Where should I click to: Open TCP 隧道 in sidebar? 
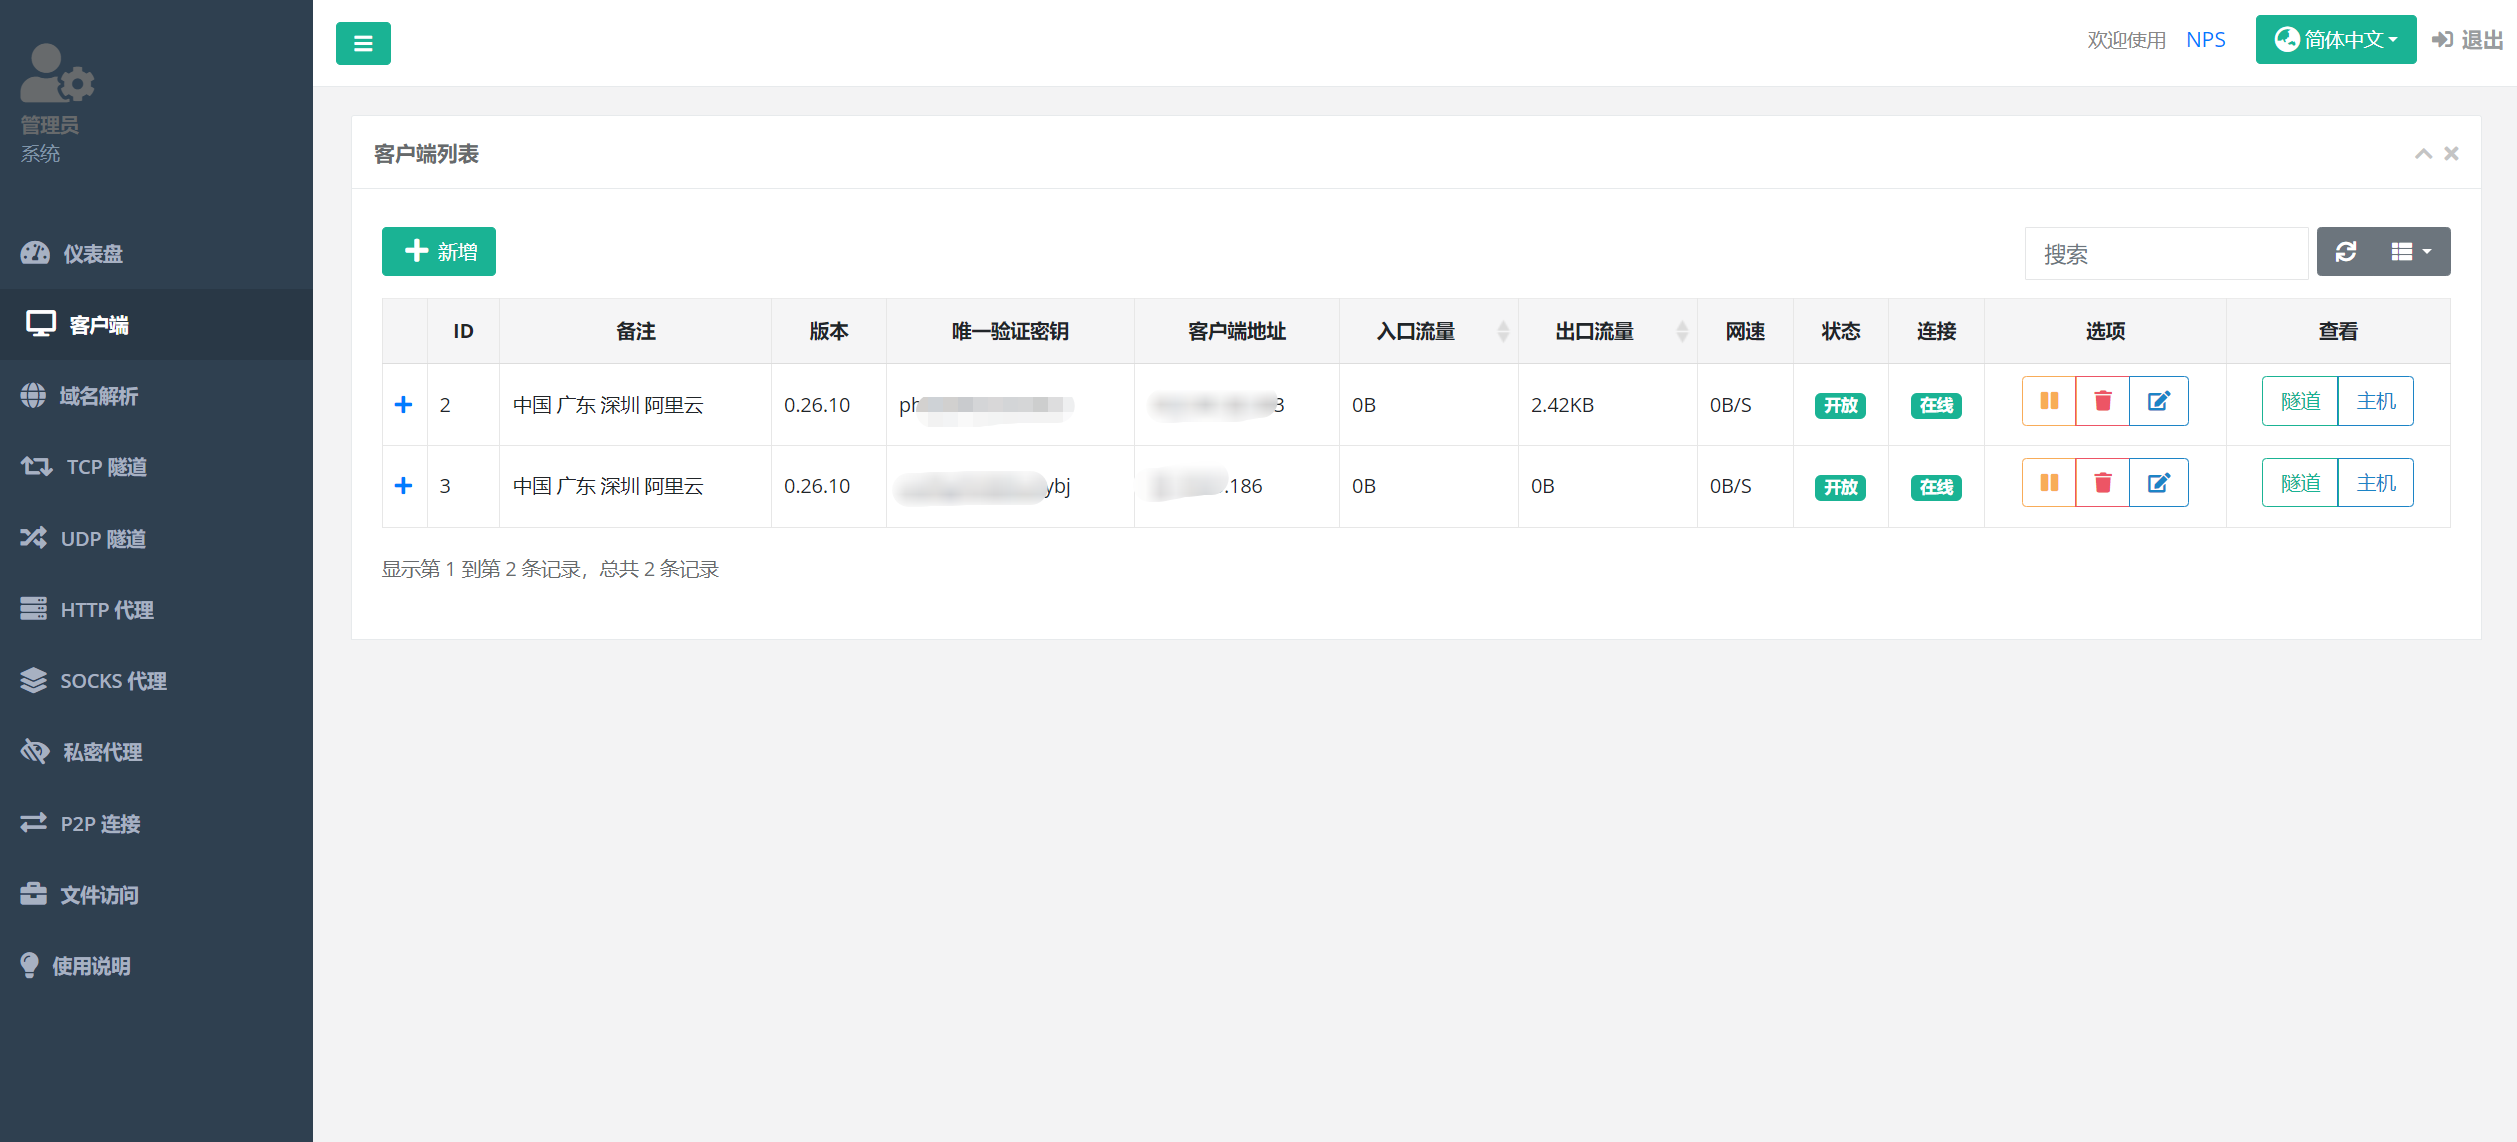(x=105, y=467)
